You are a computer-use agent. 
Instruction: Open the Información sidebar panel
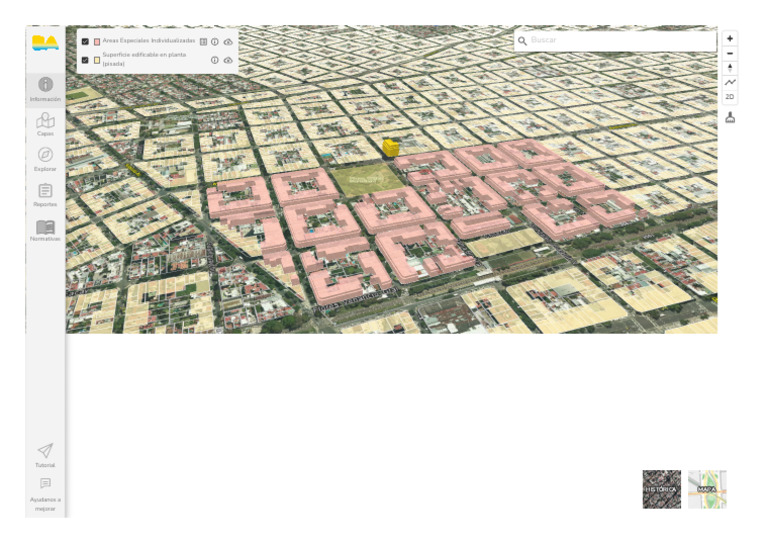point(45,89)
